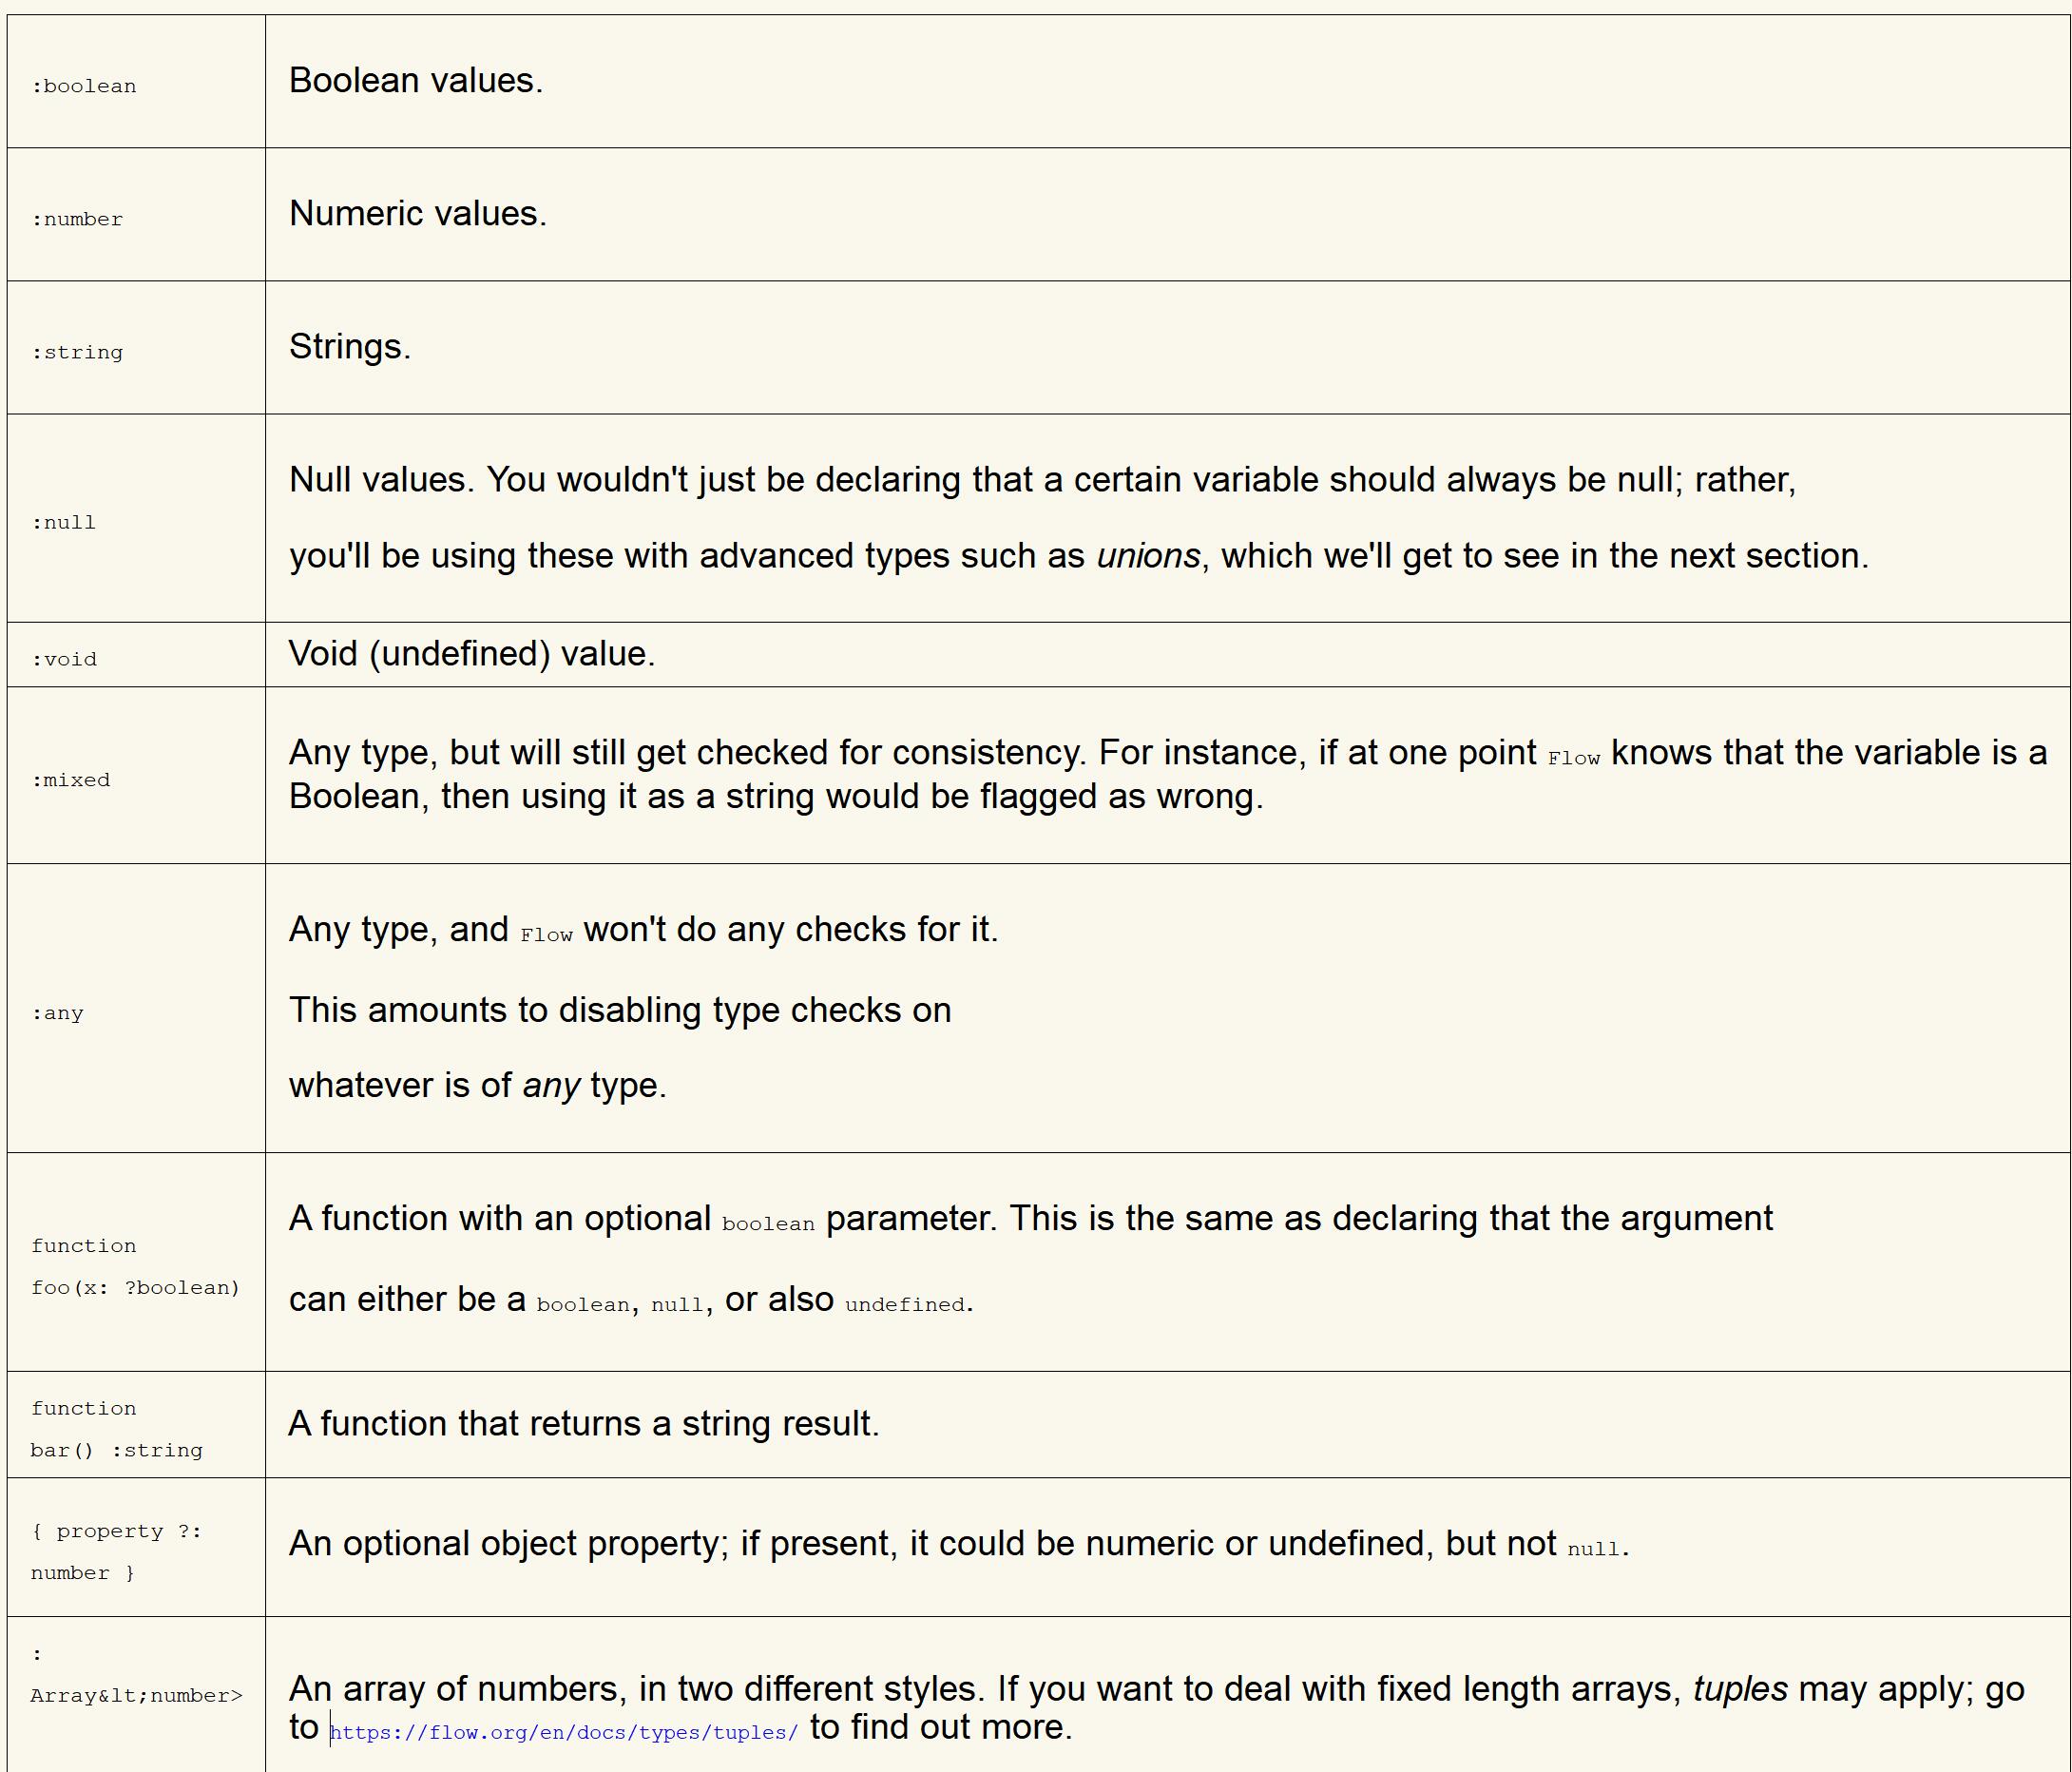Click the "foo(x: ?boolean)" code text
Viewport: 2072px width, 1772px height.
coord(136,1287)
